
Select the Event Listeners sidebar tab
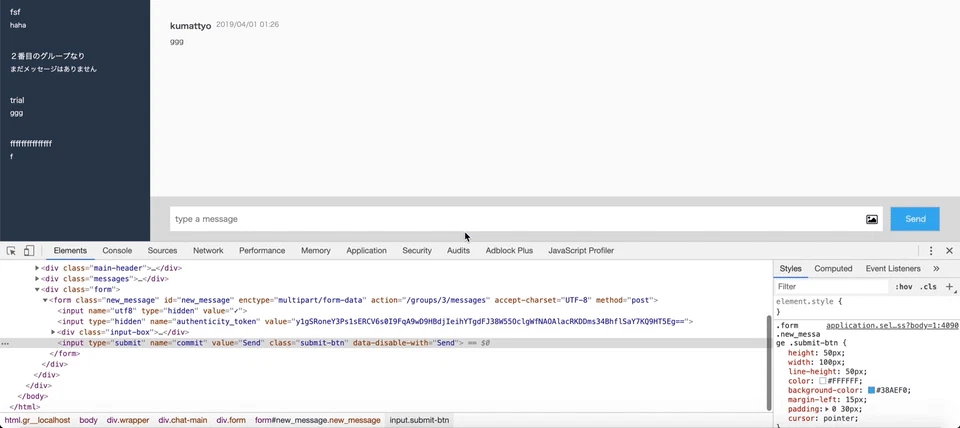pos(893,268)
